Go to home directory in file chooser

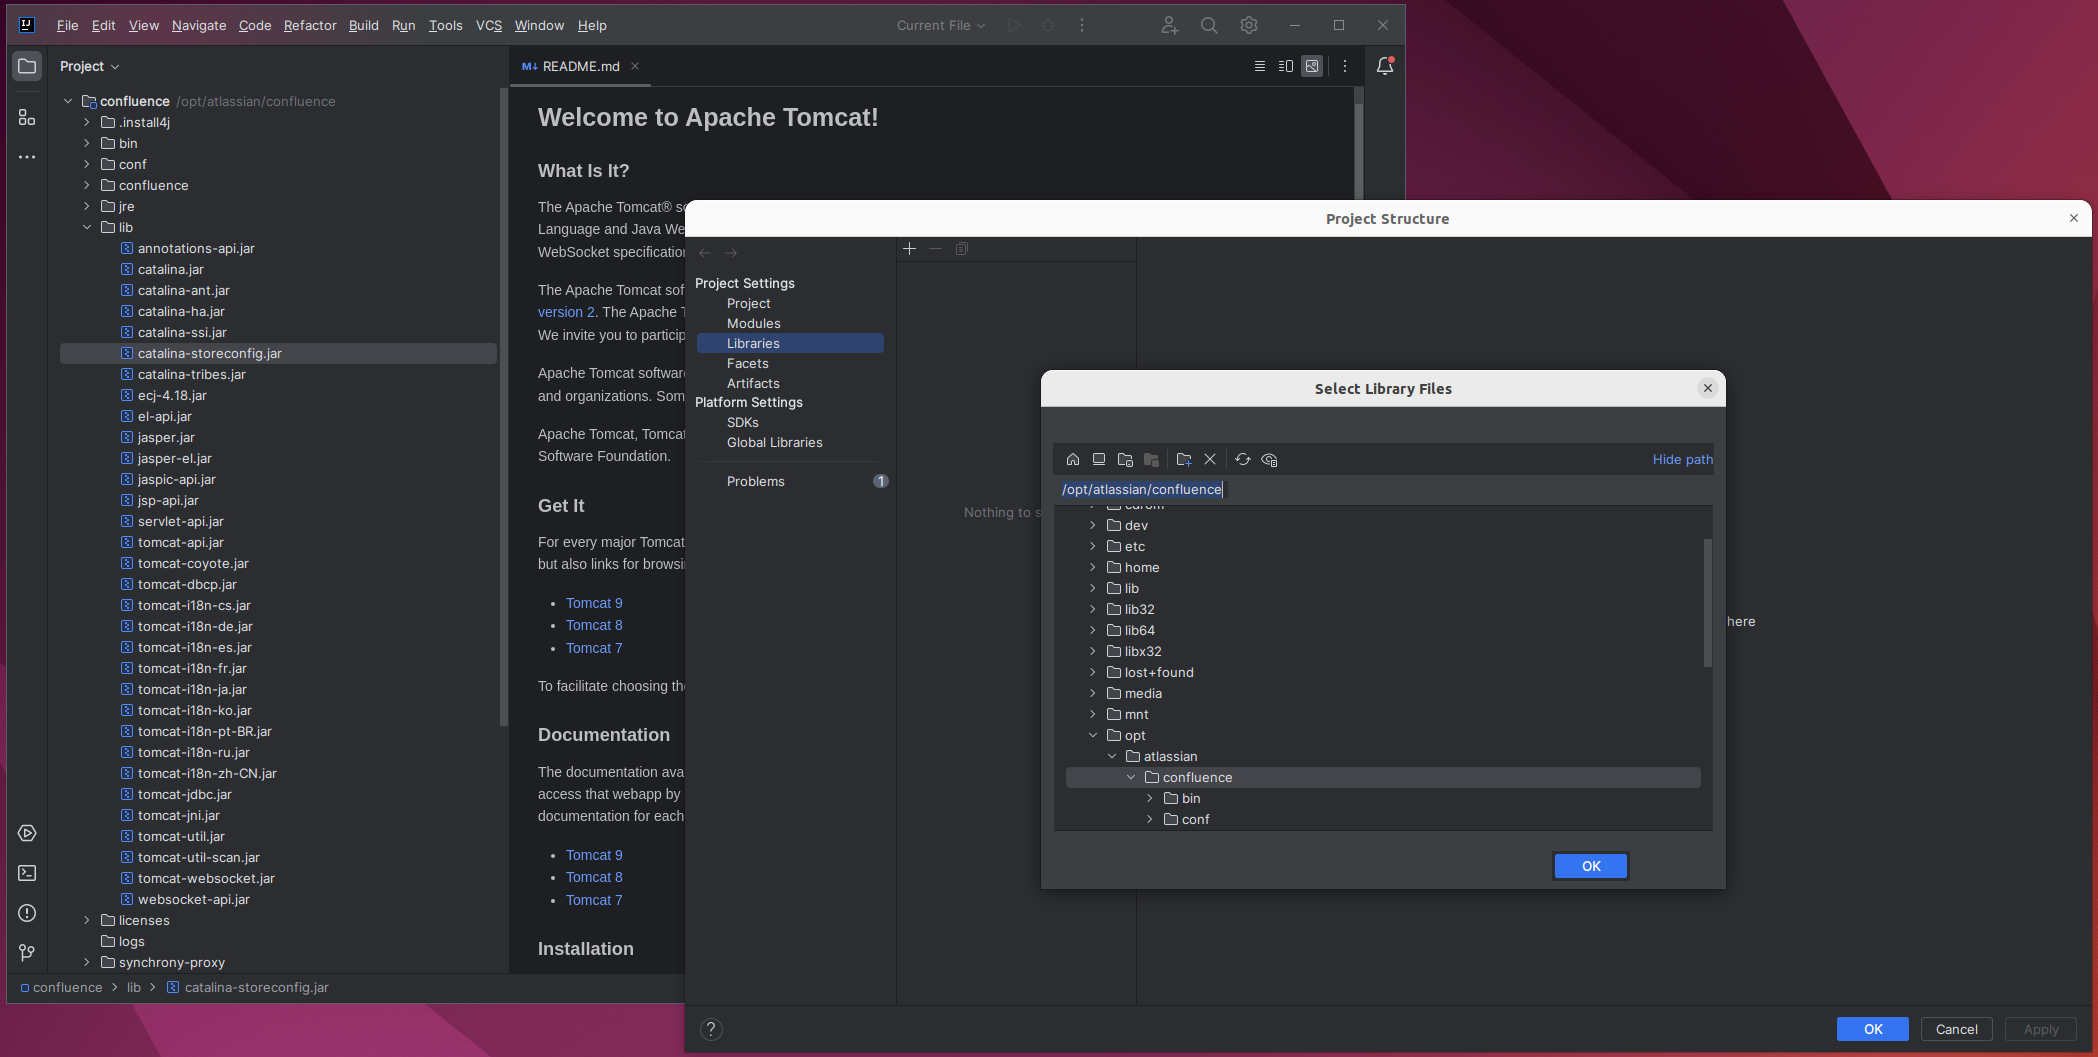tap(1073, 459)
